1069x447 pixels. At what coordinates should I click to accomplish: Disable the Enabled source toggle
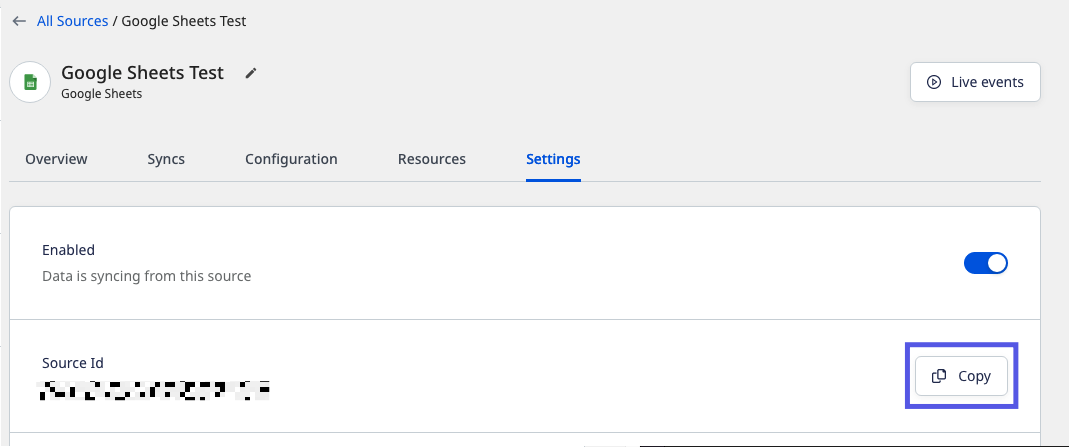[985, 263]
